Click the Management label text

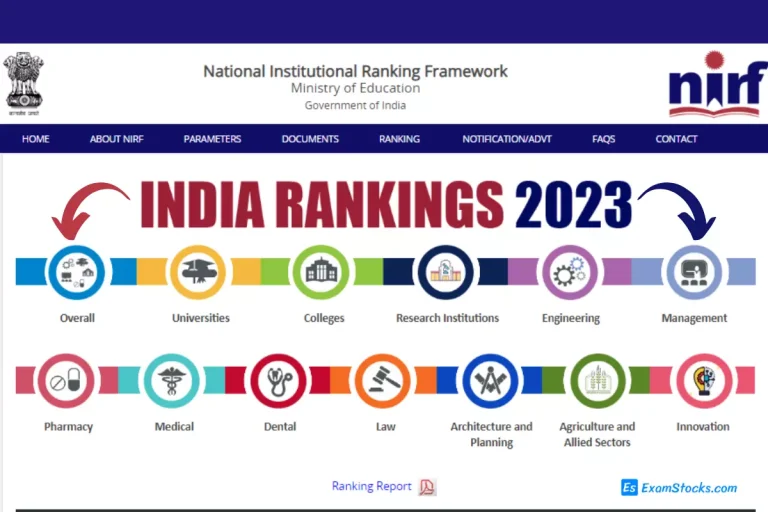pos(694,318)
